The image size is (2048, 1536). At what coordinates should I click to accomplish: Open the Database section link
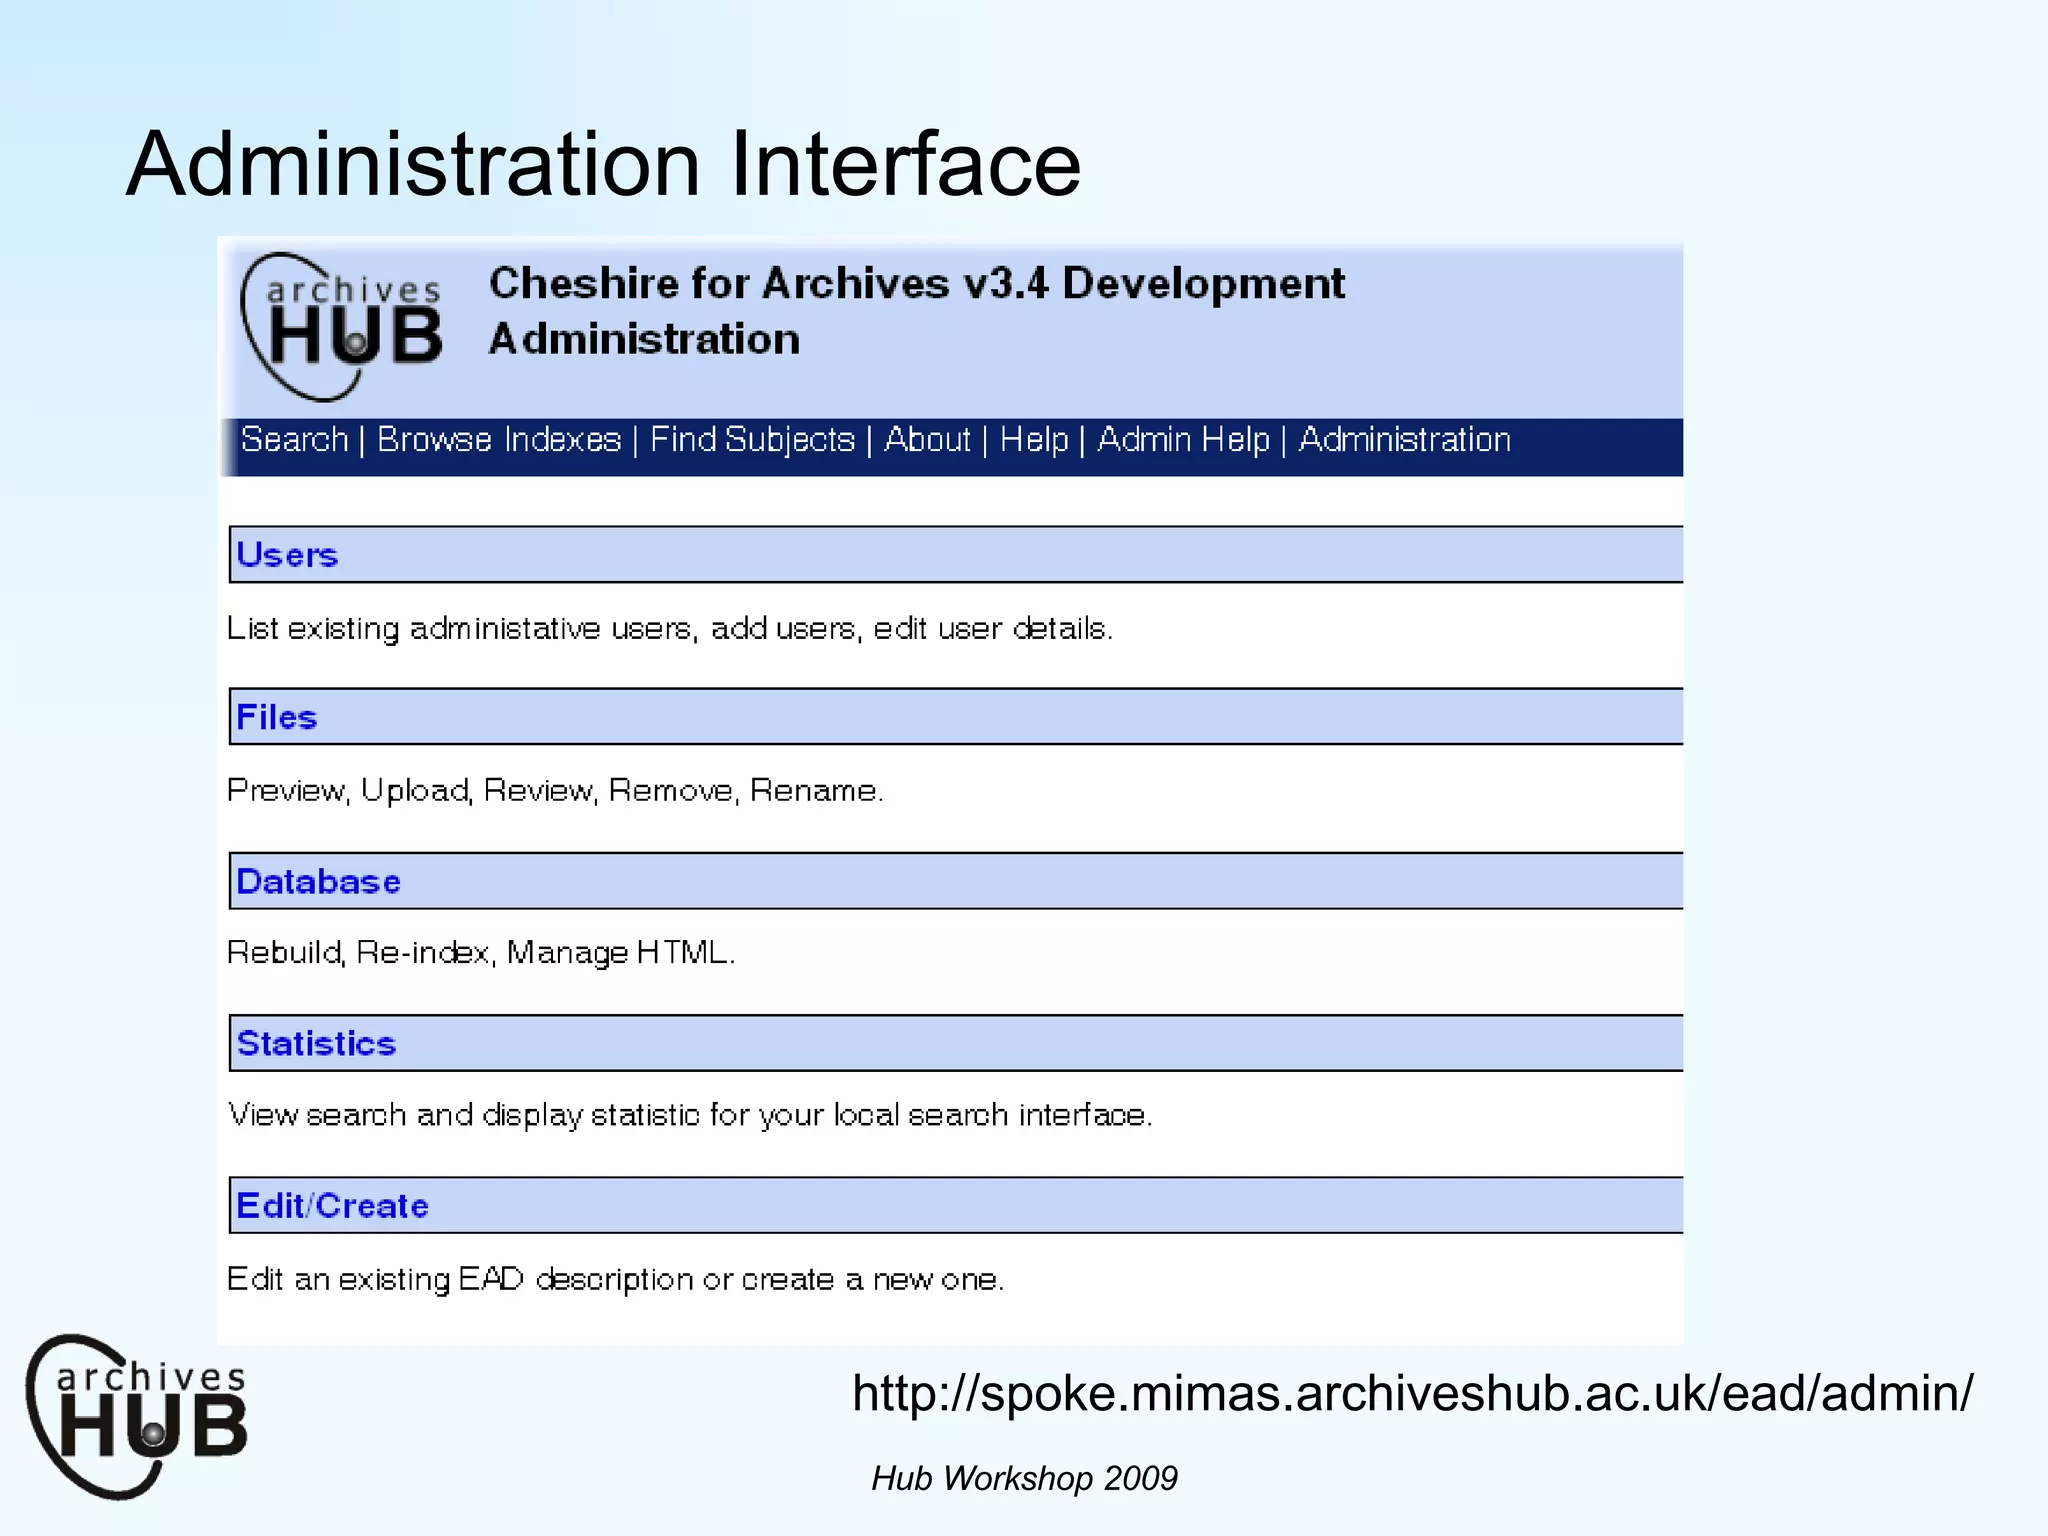point(318,881)
